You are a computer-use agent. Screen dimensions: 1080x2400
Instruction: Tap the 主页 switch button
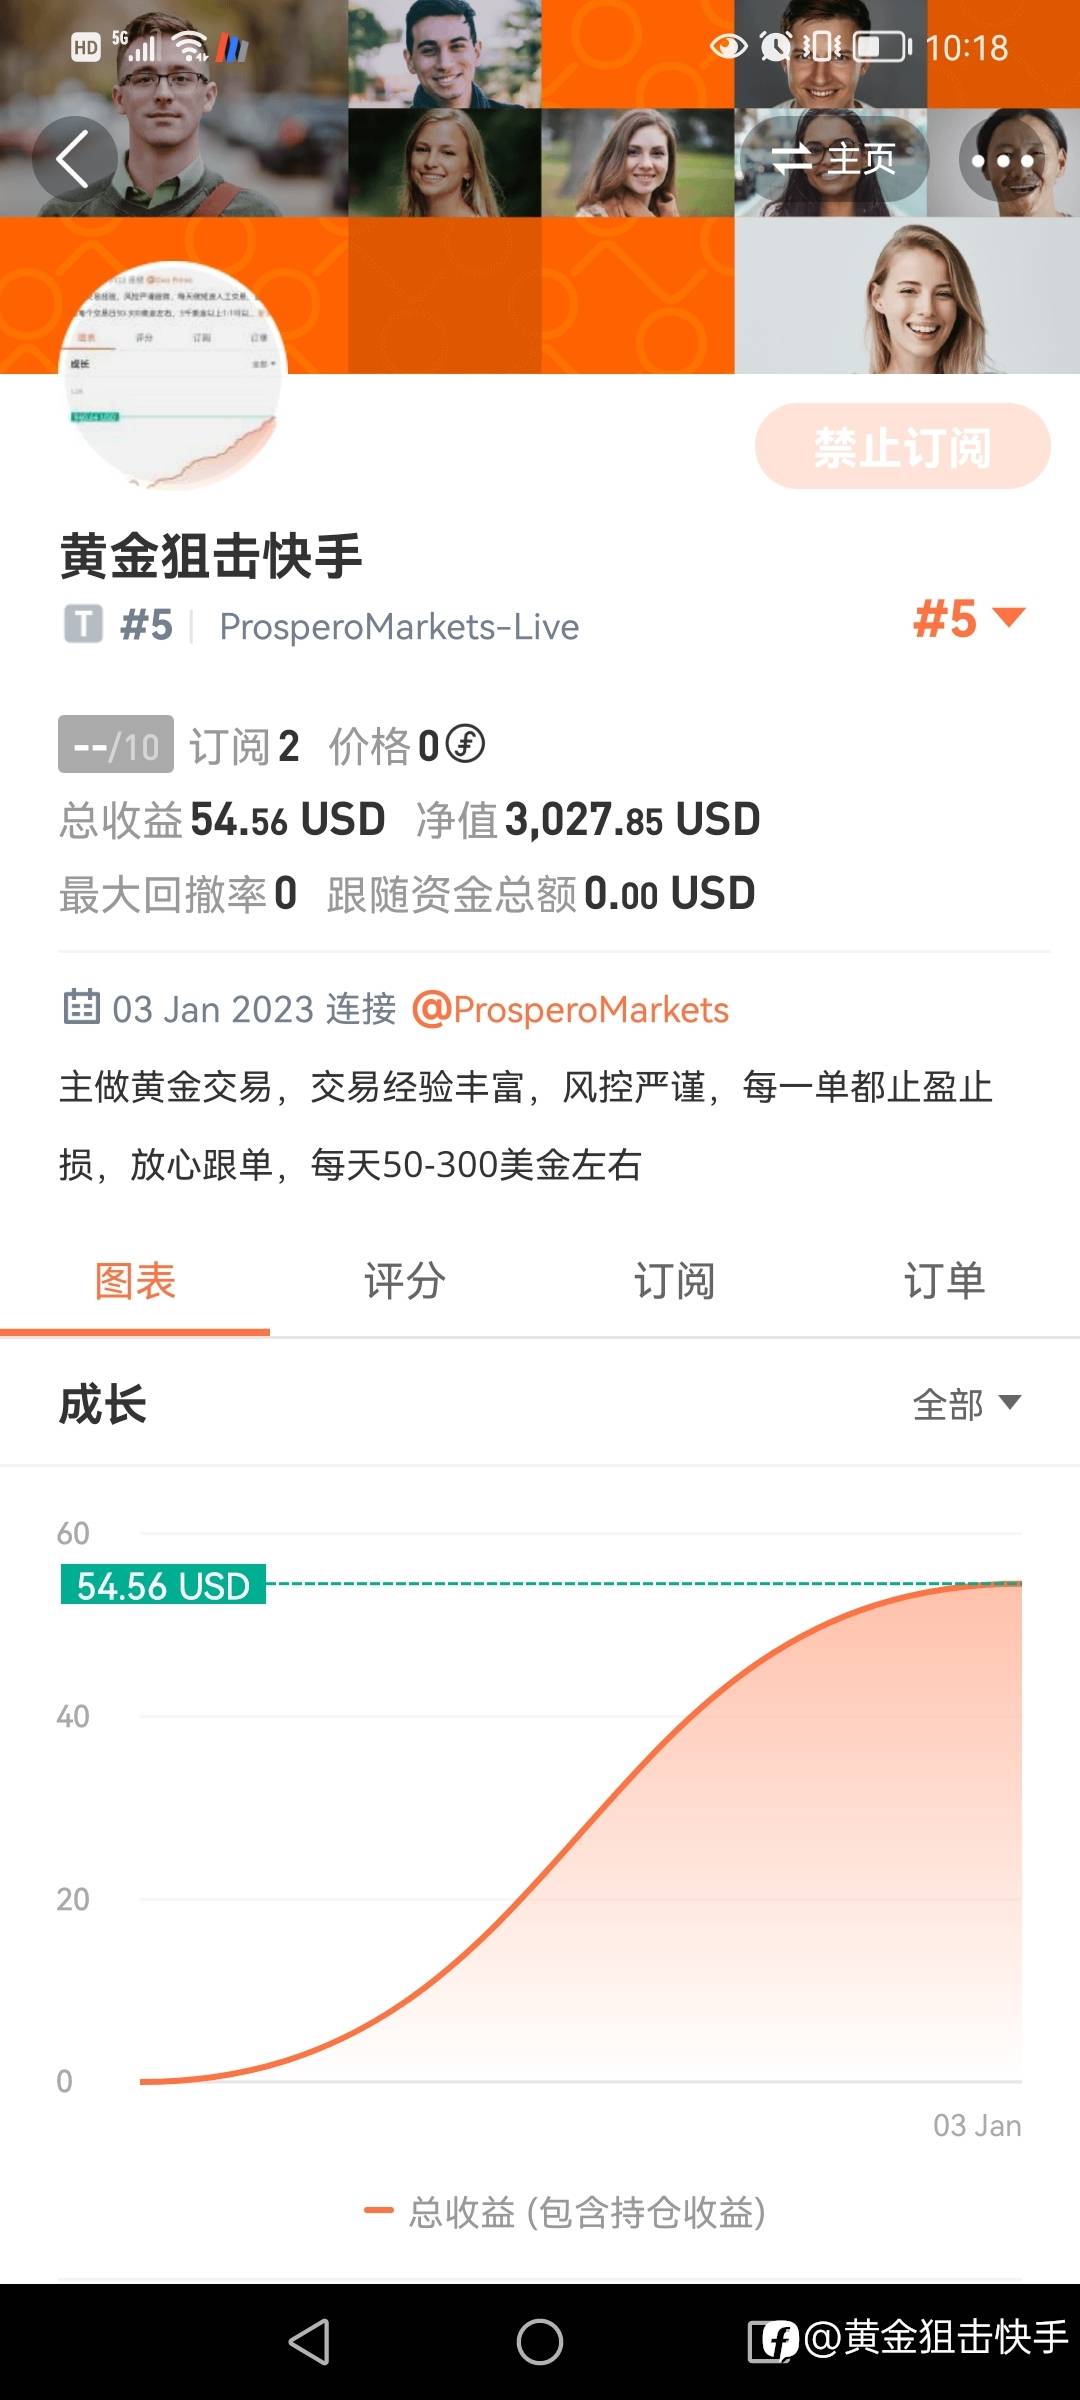(834, 159)
